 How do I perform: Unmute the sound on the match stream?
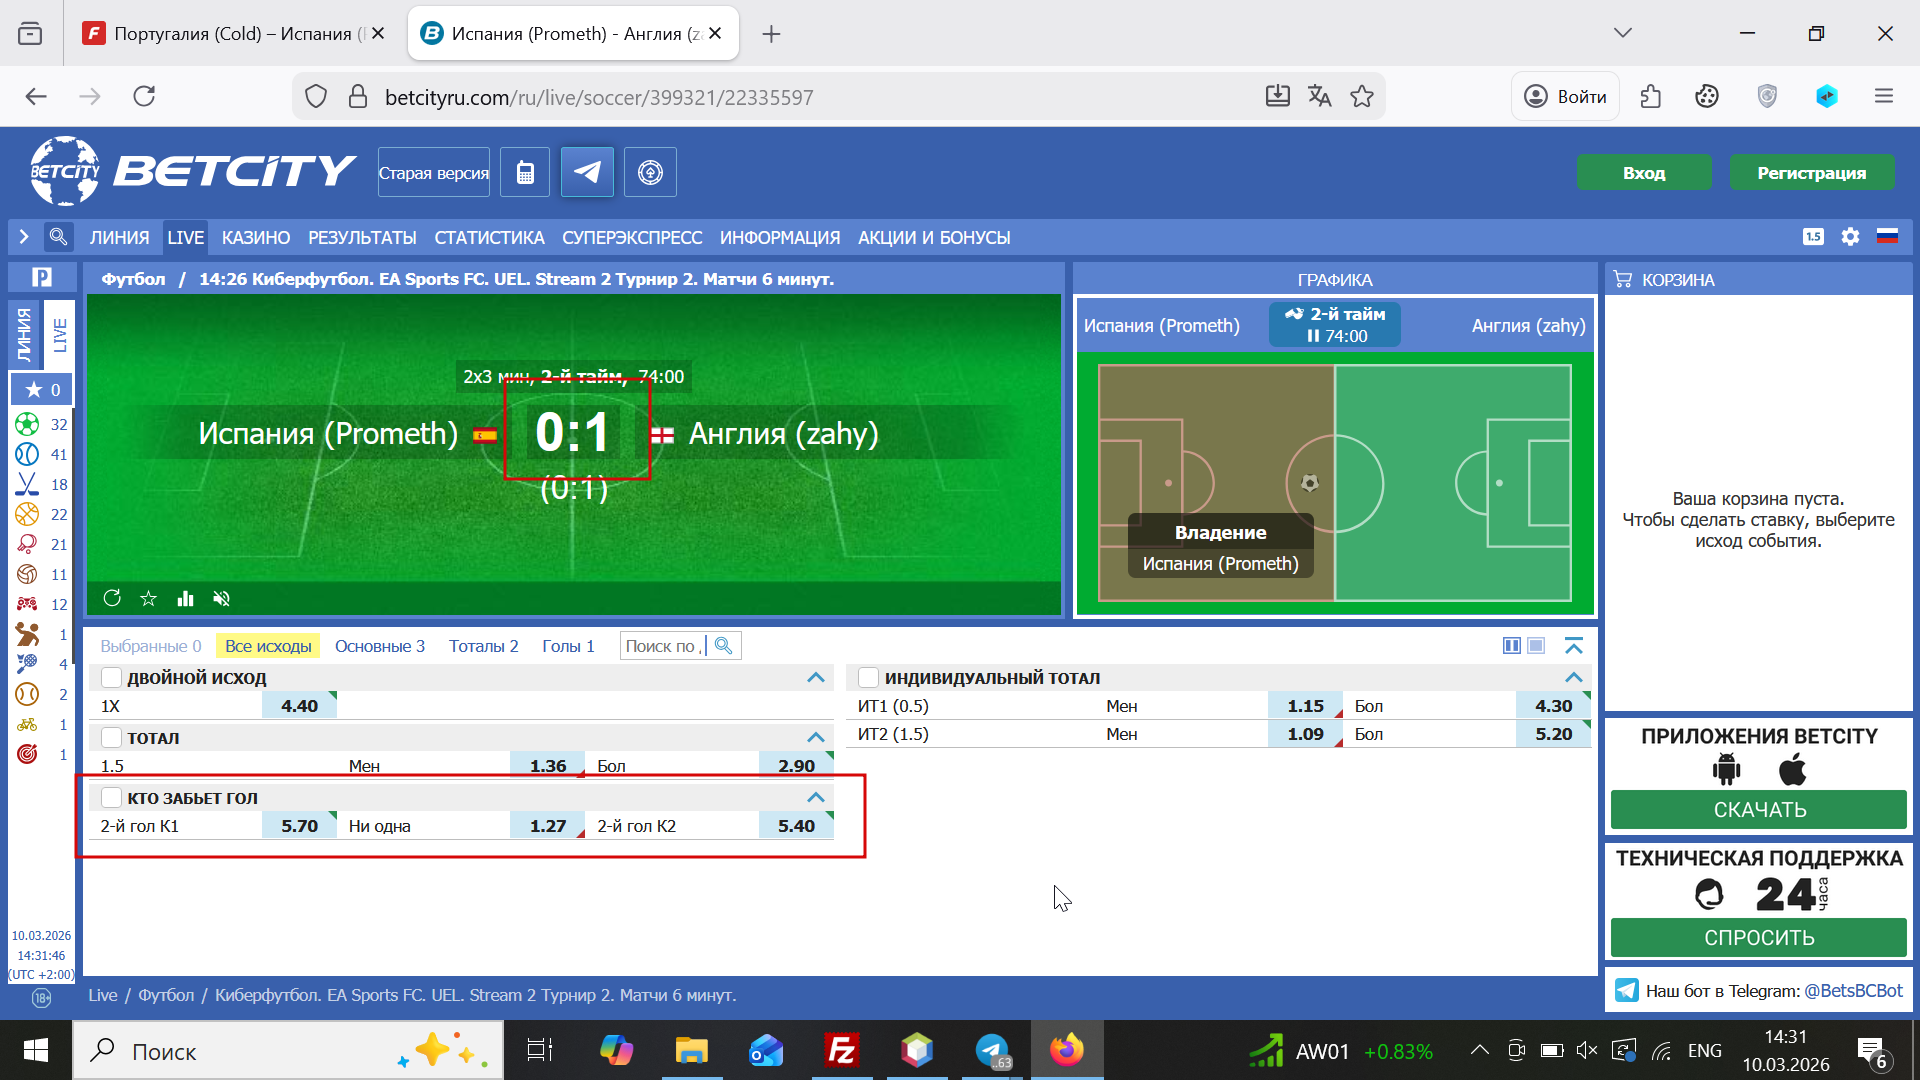222,599
